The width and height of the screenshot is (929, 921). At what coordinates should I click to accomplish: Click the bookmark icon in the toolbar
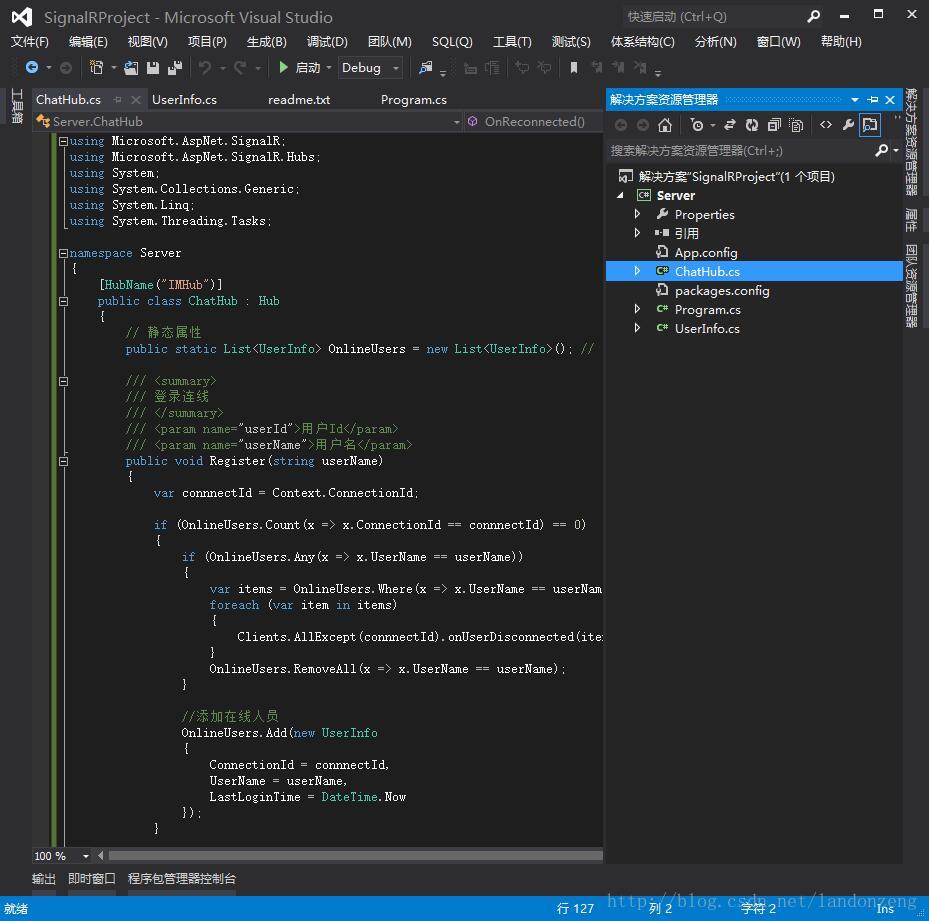[573, 68]
